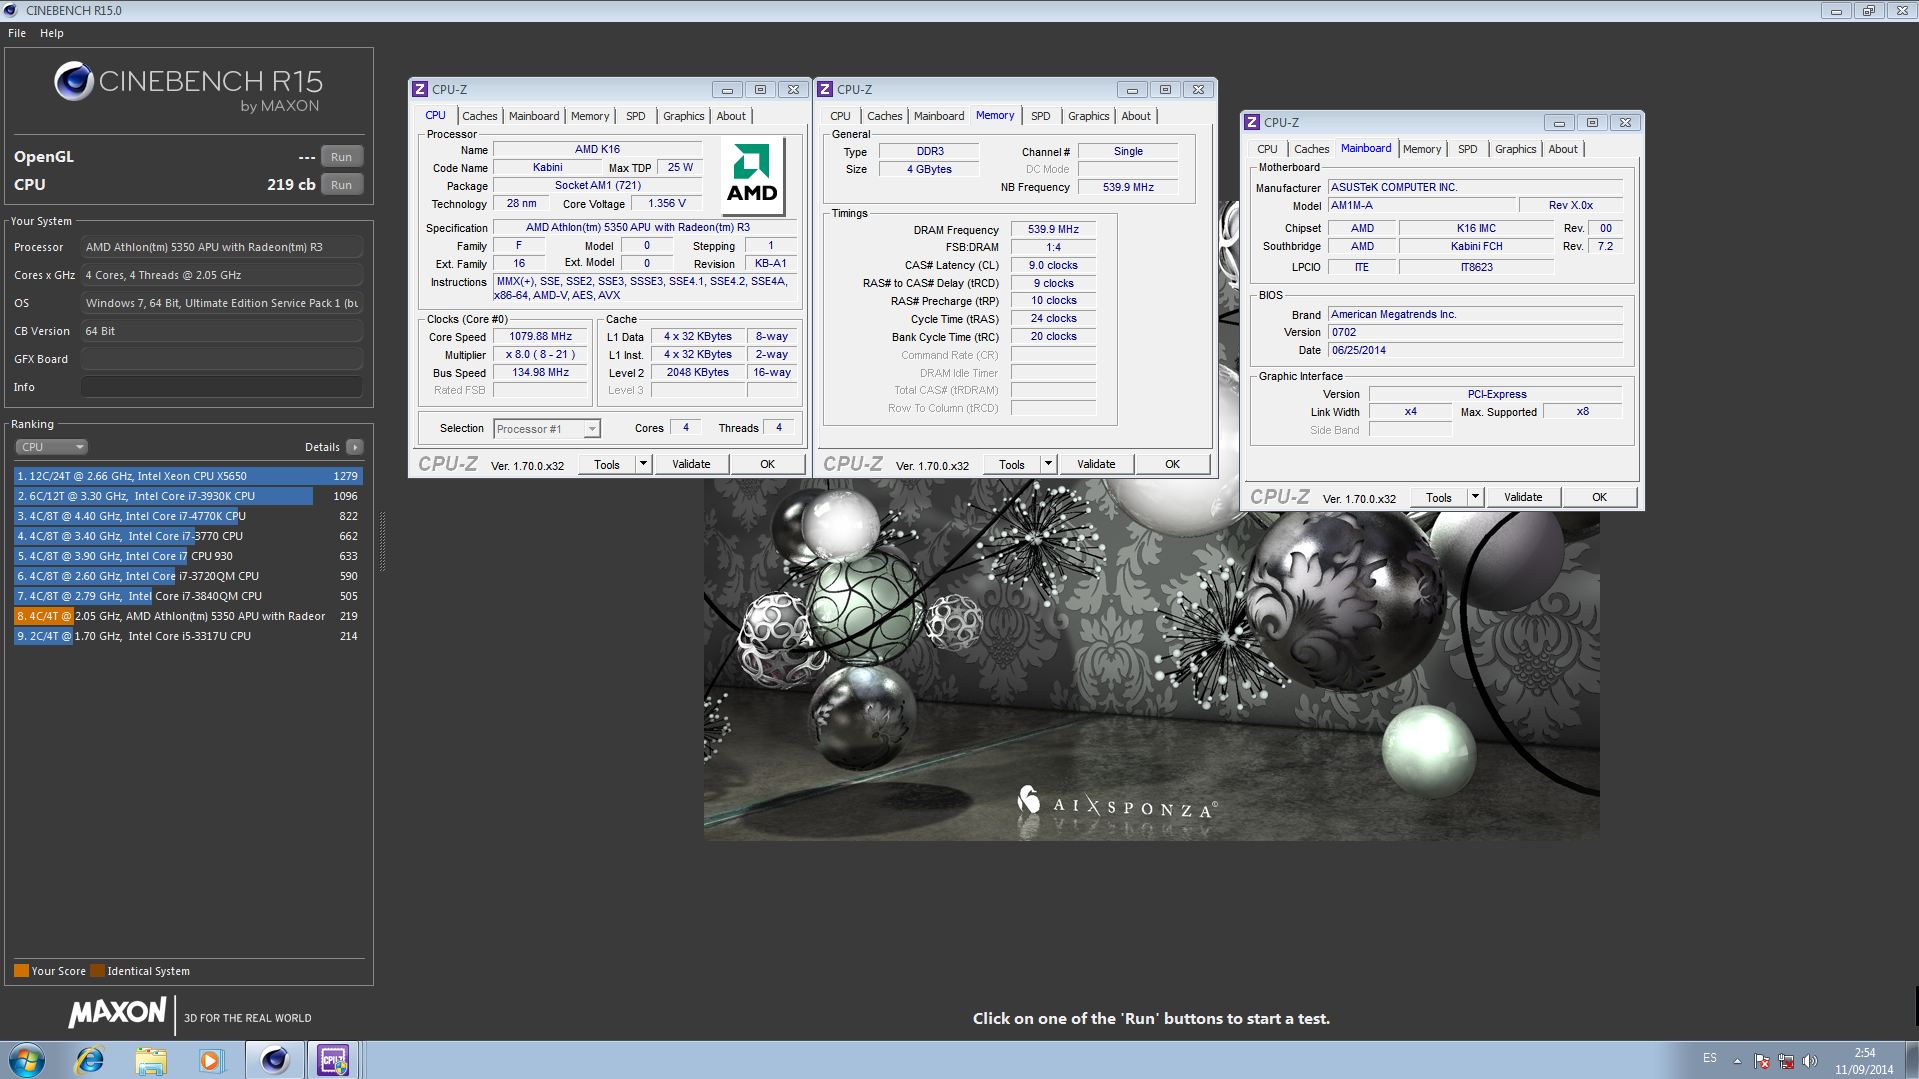Expand Tools arrow in Memory-tab CPU-Z window
This screenshot has width=1919, height=1079.
tap(1048, 464)
